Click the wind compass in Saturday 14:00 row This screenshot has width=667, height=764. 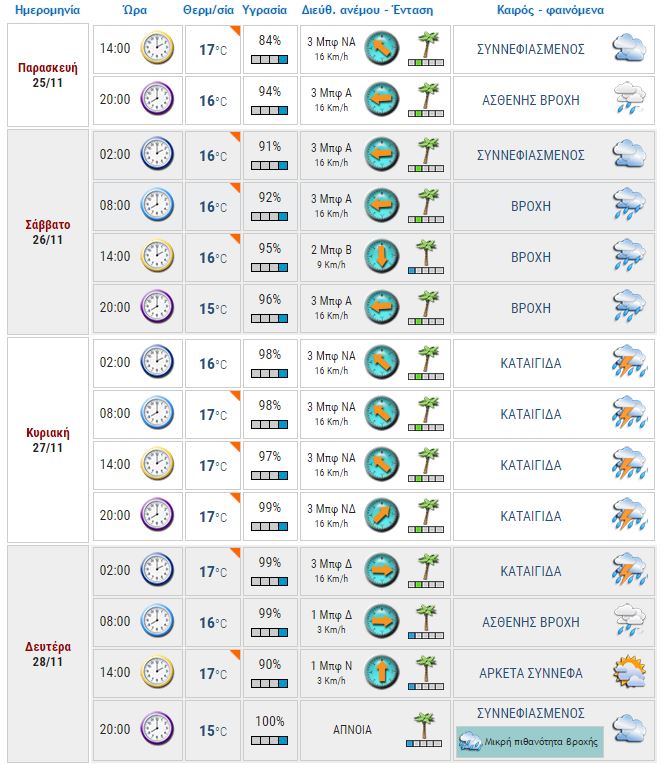click(382, 256)
